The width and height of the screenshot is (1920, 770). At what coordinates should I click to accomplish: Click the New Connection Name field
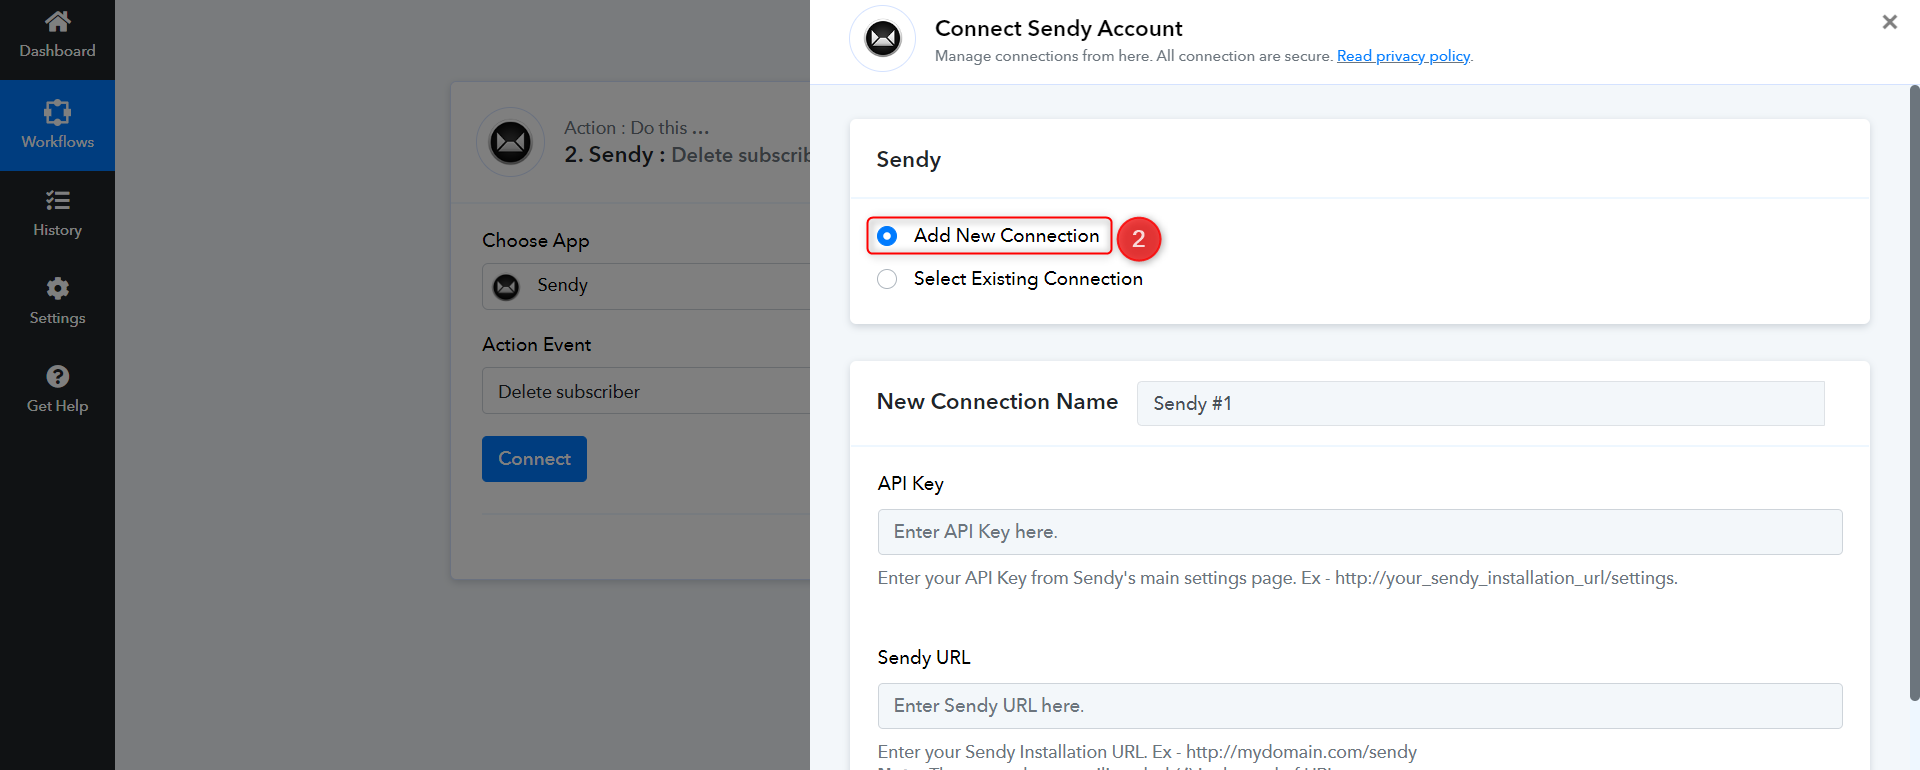pyautogui.click(x=1480, y=403)
